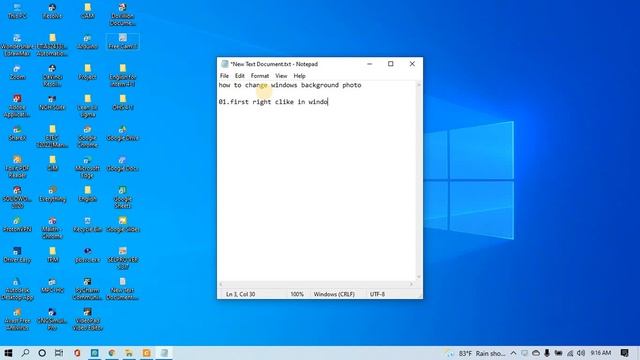Viewport: 640px width, 360px height.
Task: Select the Autodesk Desktop App shortcut
Action: point(17,289)
